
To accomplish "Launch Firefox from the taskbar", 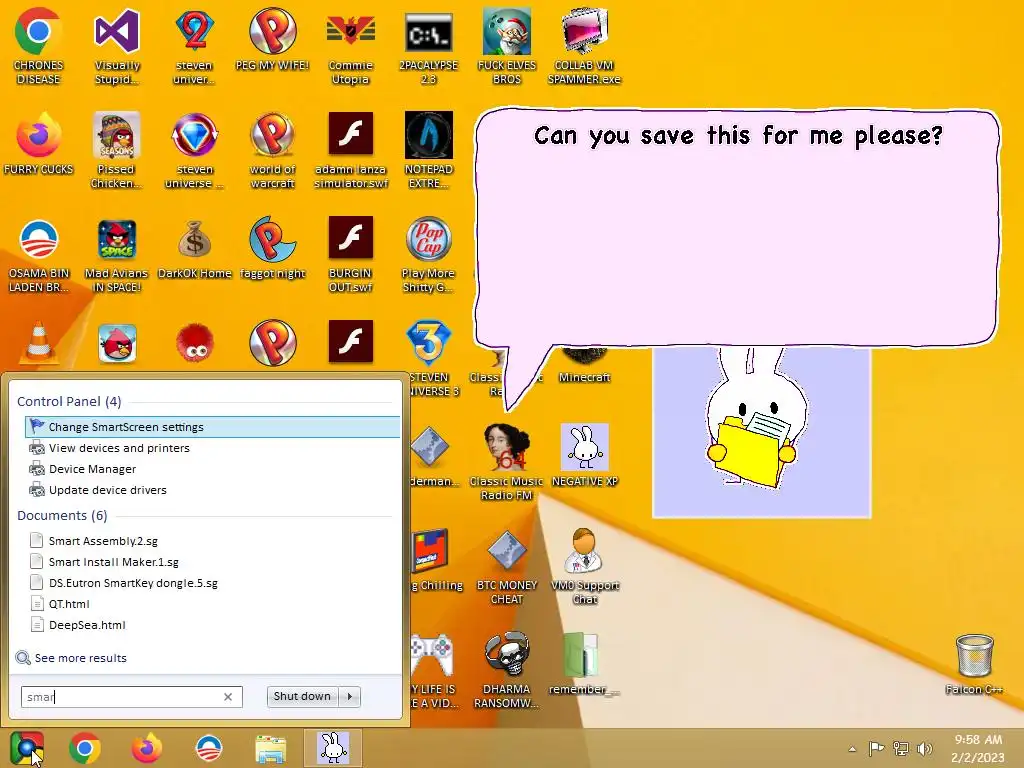I will 147,748.
